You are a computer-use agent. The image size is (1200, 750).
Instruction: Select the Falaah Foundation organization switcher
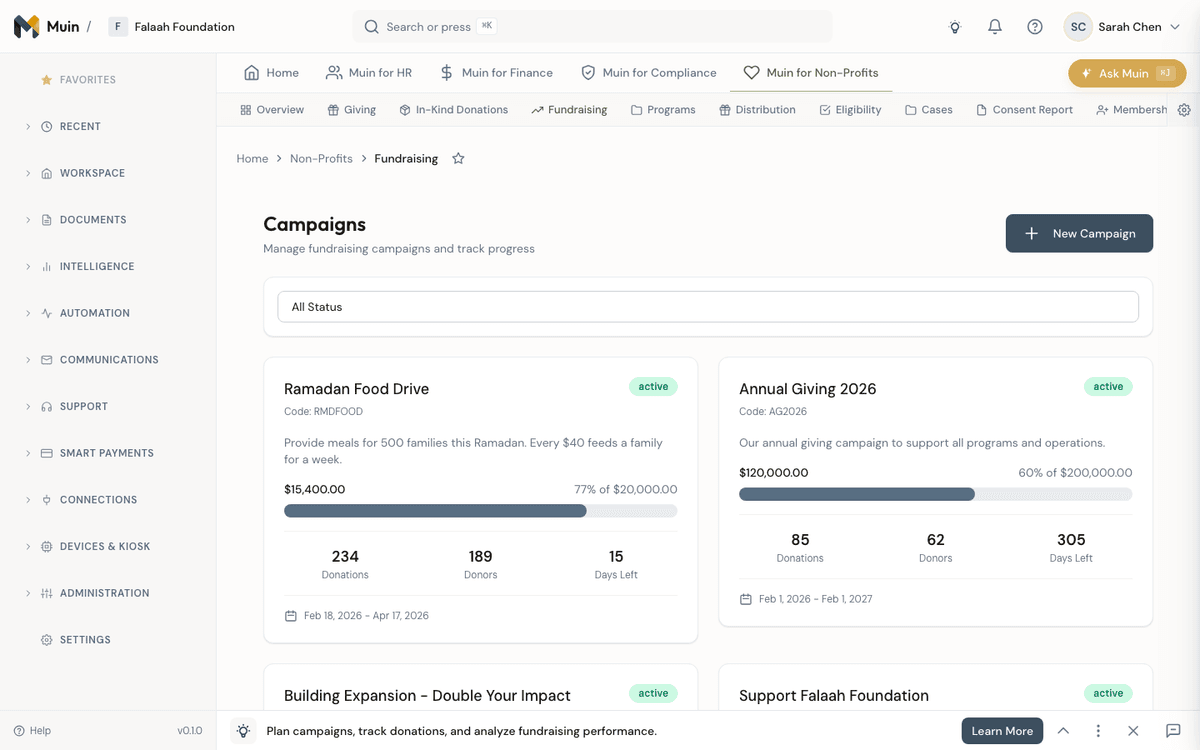[x=172, y=27]
